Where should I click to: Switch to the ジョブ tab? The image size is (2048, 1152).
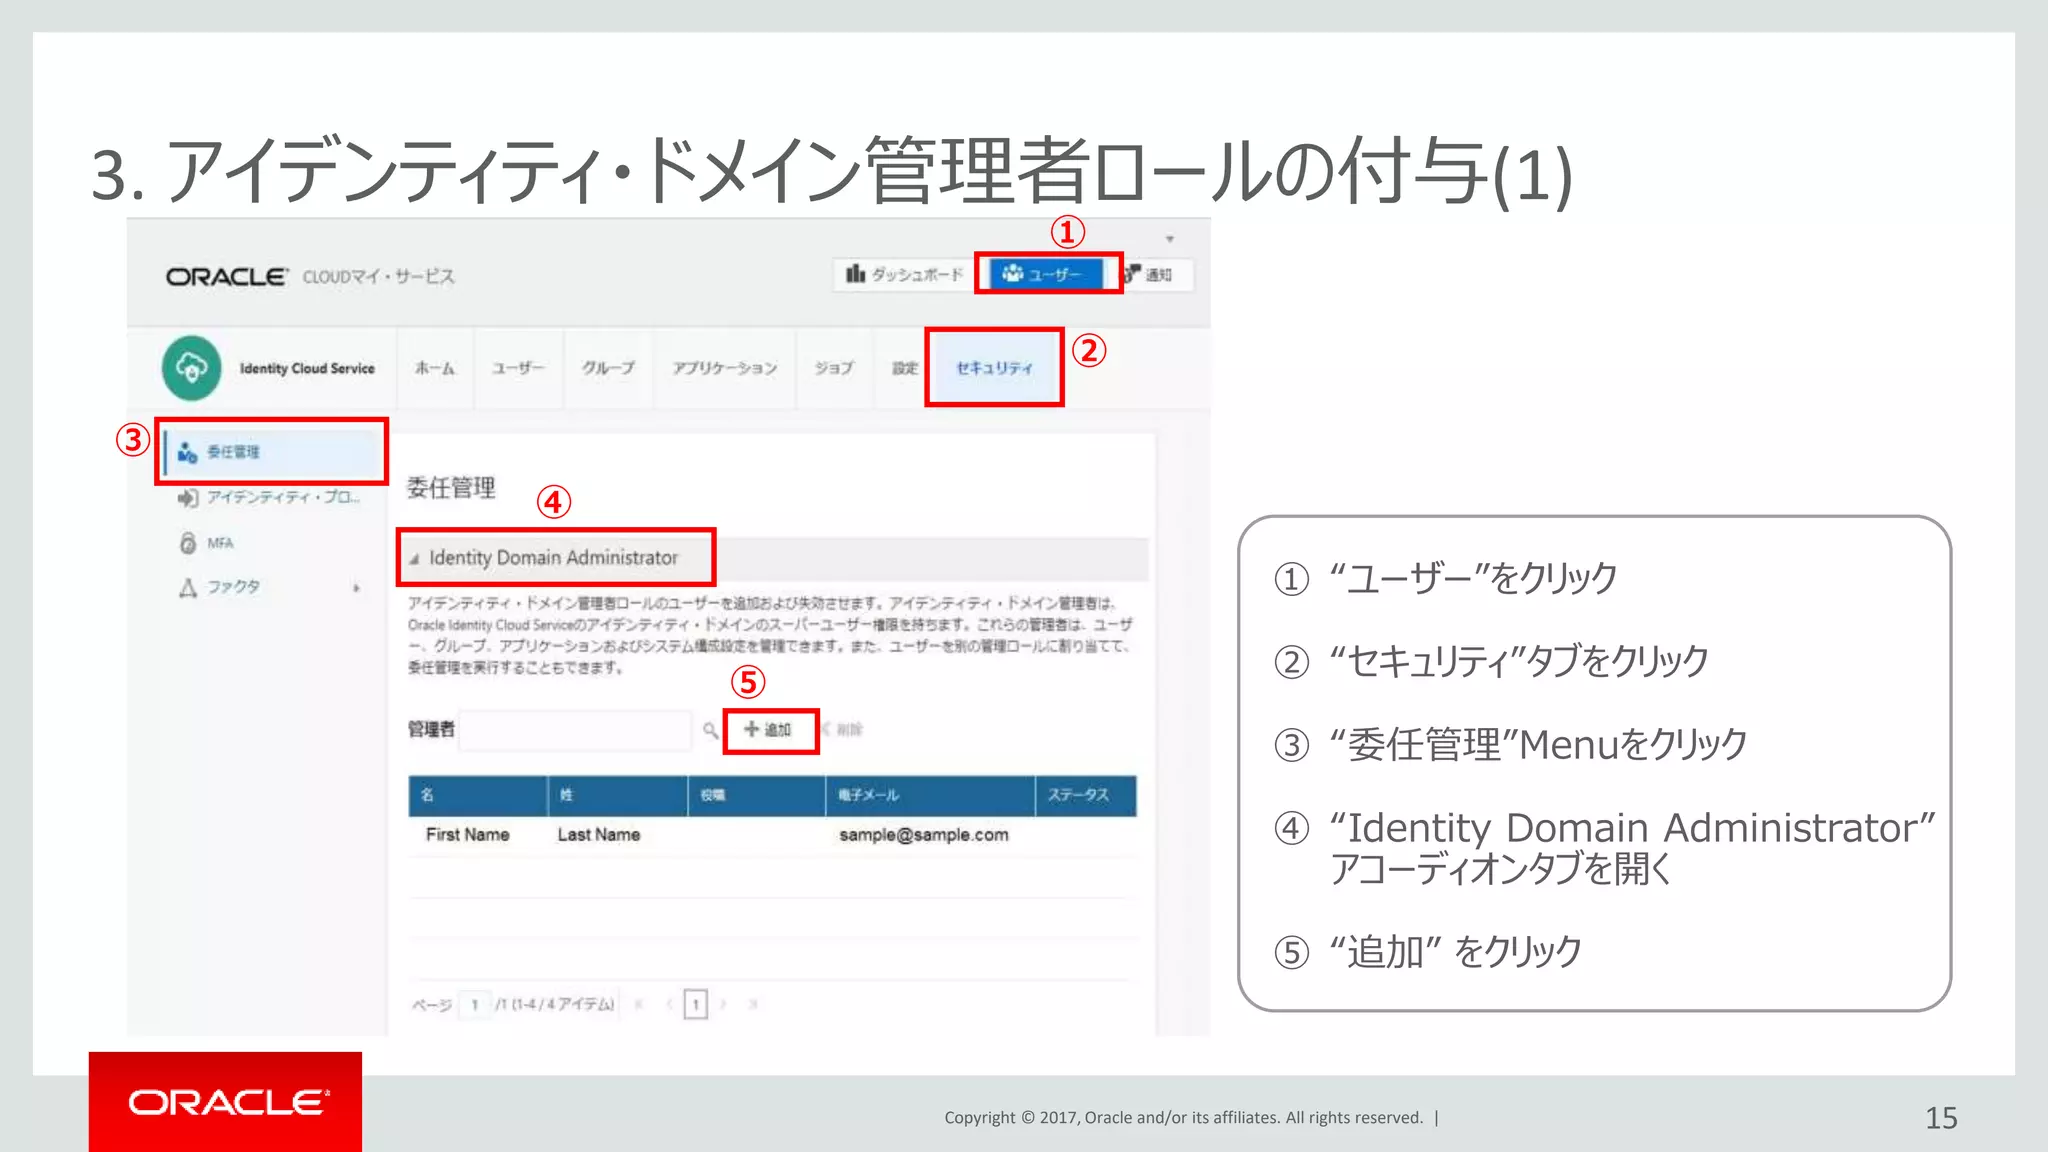834,368
